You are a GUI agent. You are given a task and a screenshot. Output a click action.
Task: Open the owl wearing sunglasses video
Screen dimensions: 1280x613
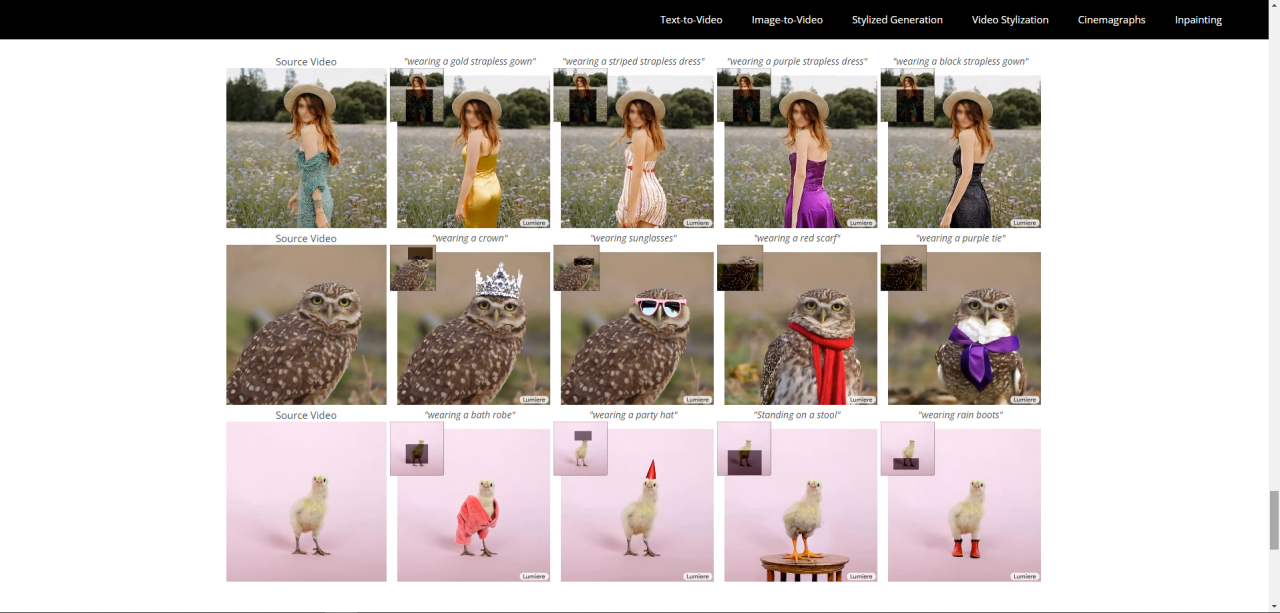[x=634, y=325]
